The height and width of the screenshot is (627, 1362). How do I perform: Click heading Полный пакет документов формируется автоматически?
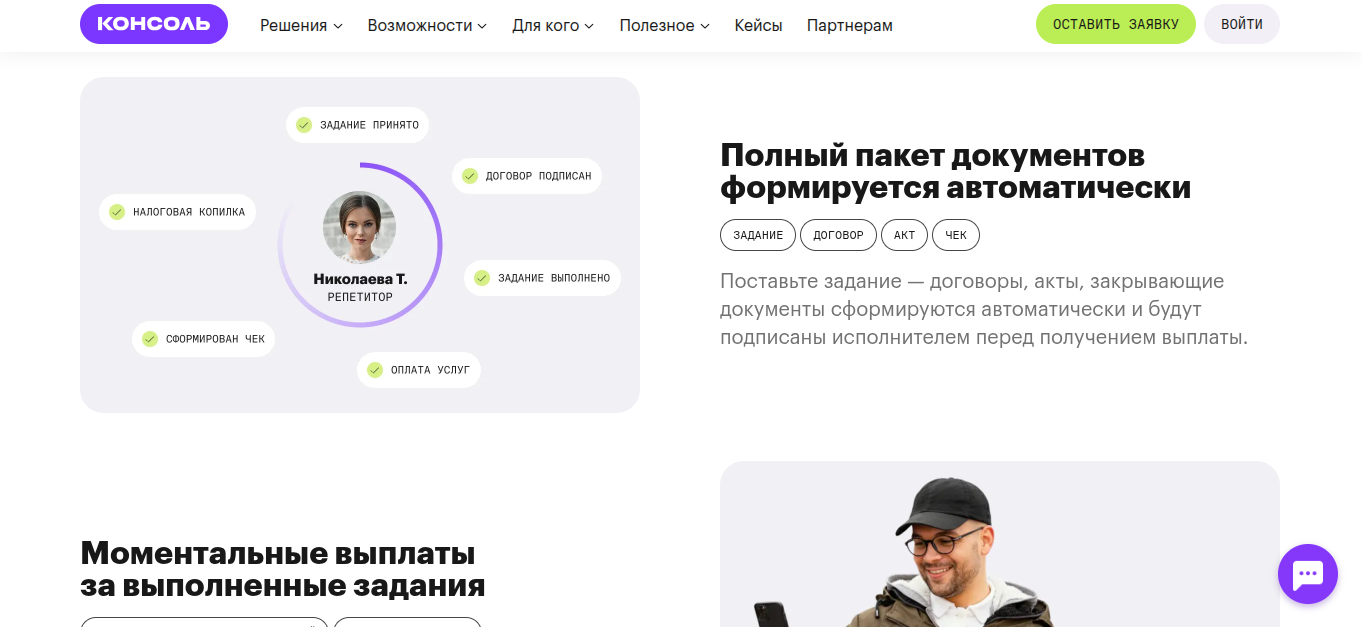[x=955, y=171]
